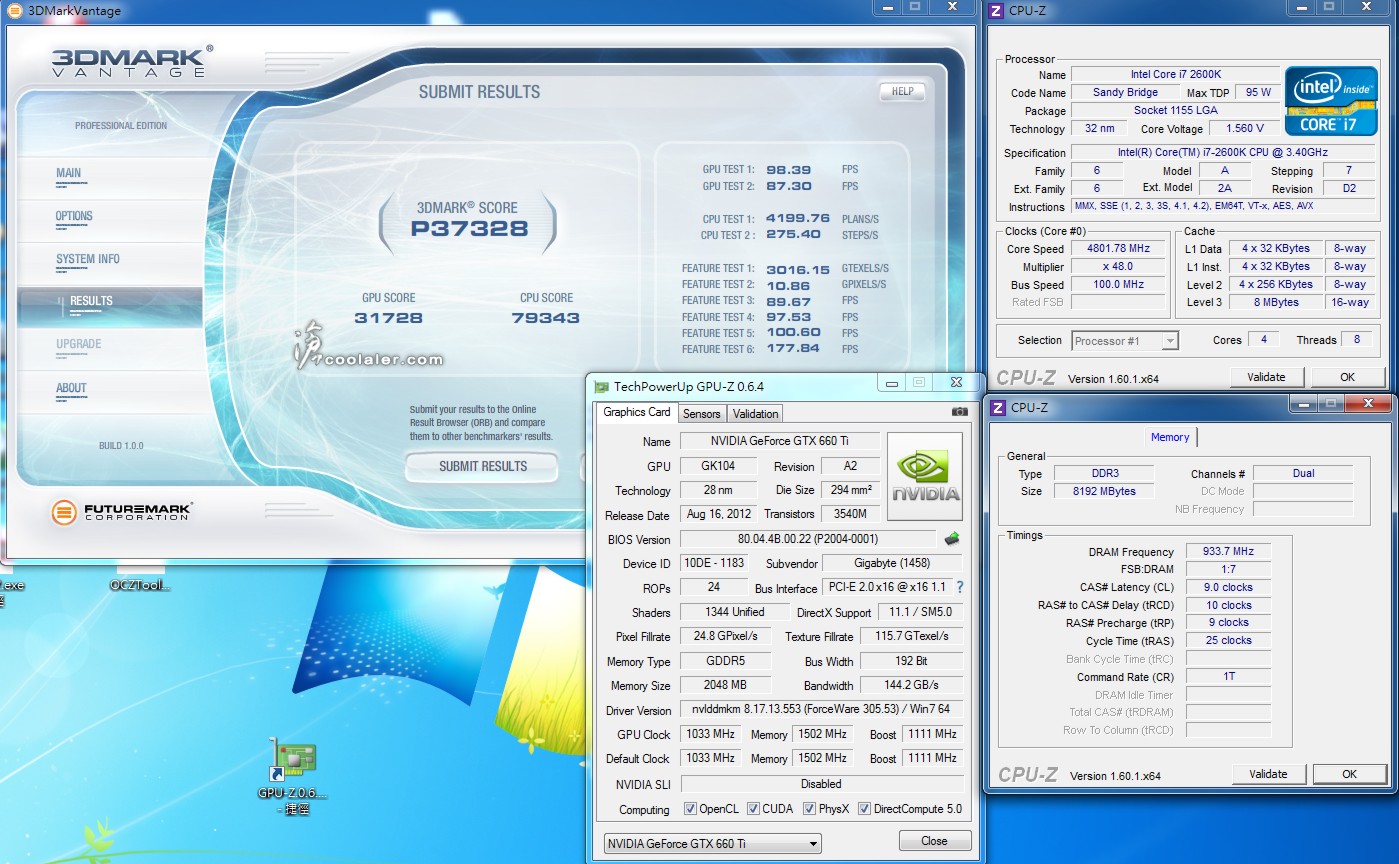Click the GPU TEST 1 value 98.39
The height and width of the screenshot is (864, 1399).
(x=789, y=169)
